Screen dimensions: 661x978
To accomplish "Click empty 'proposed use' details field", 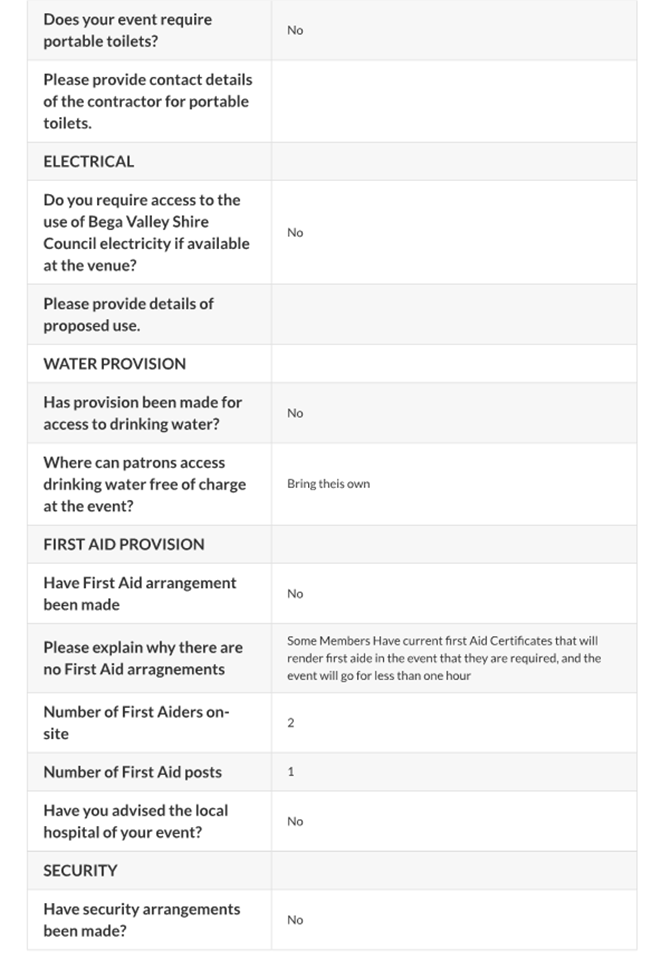I will [452, 314].
